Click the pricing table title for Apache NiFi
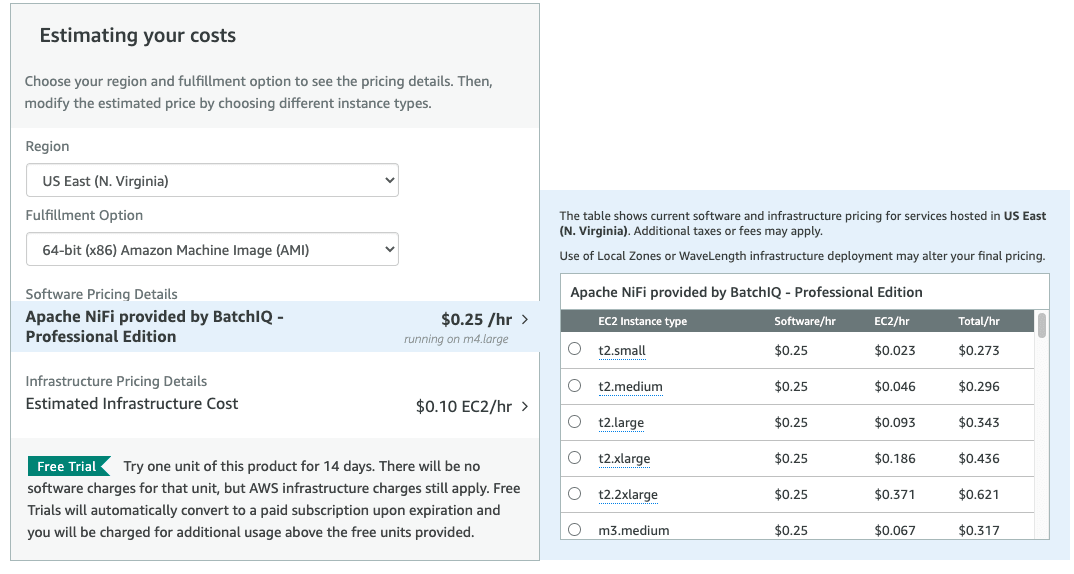 [747, 292]
